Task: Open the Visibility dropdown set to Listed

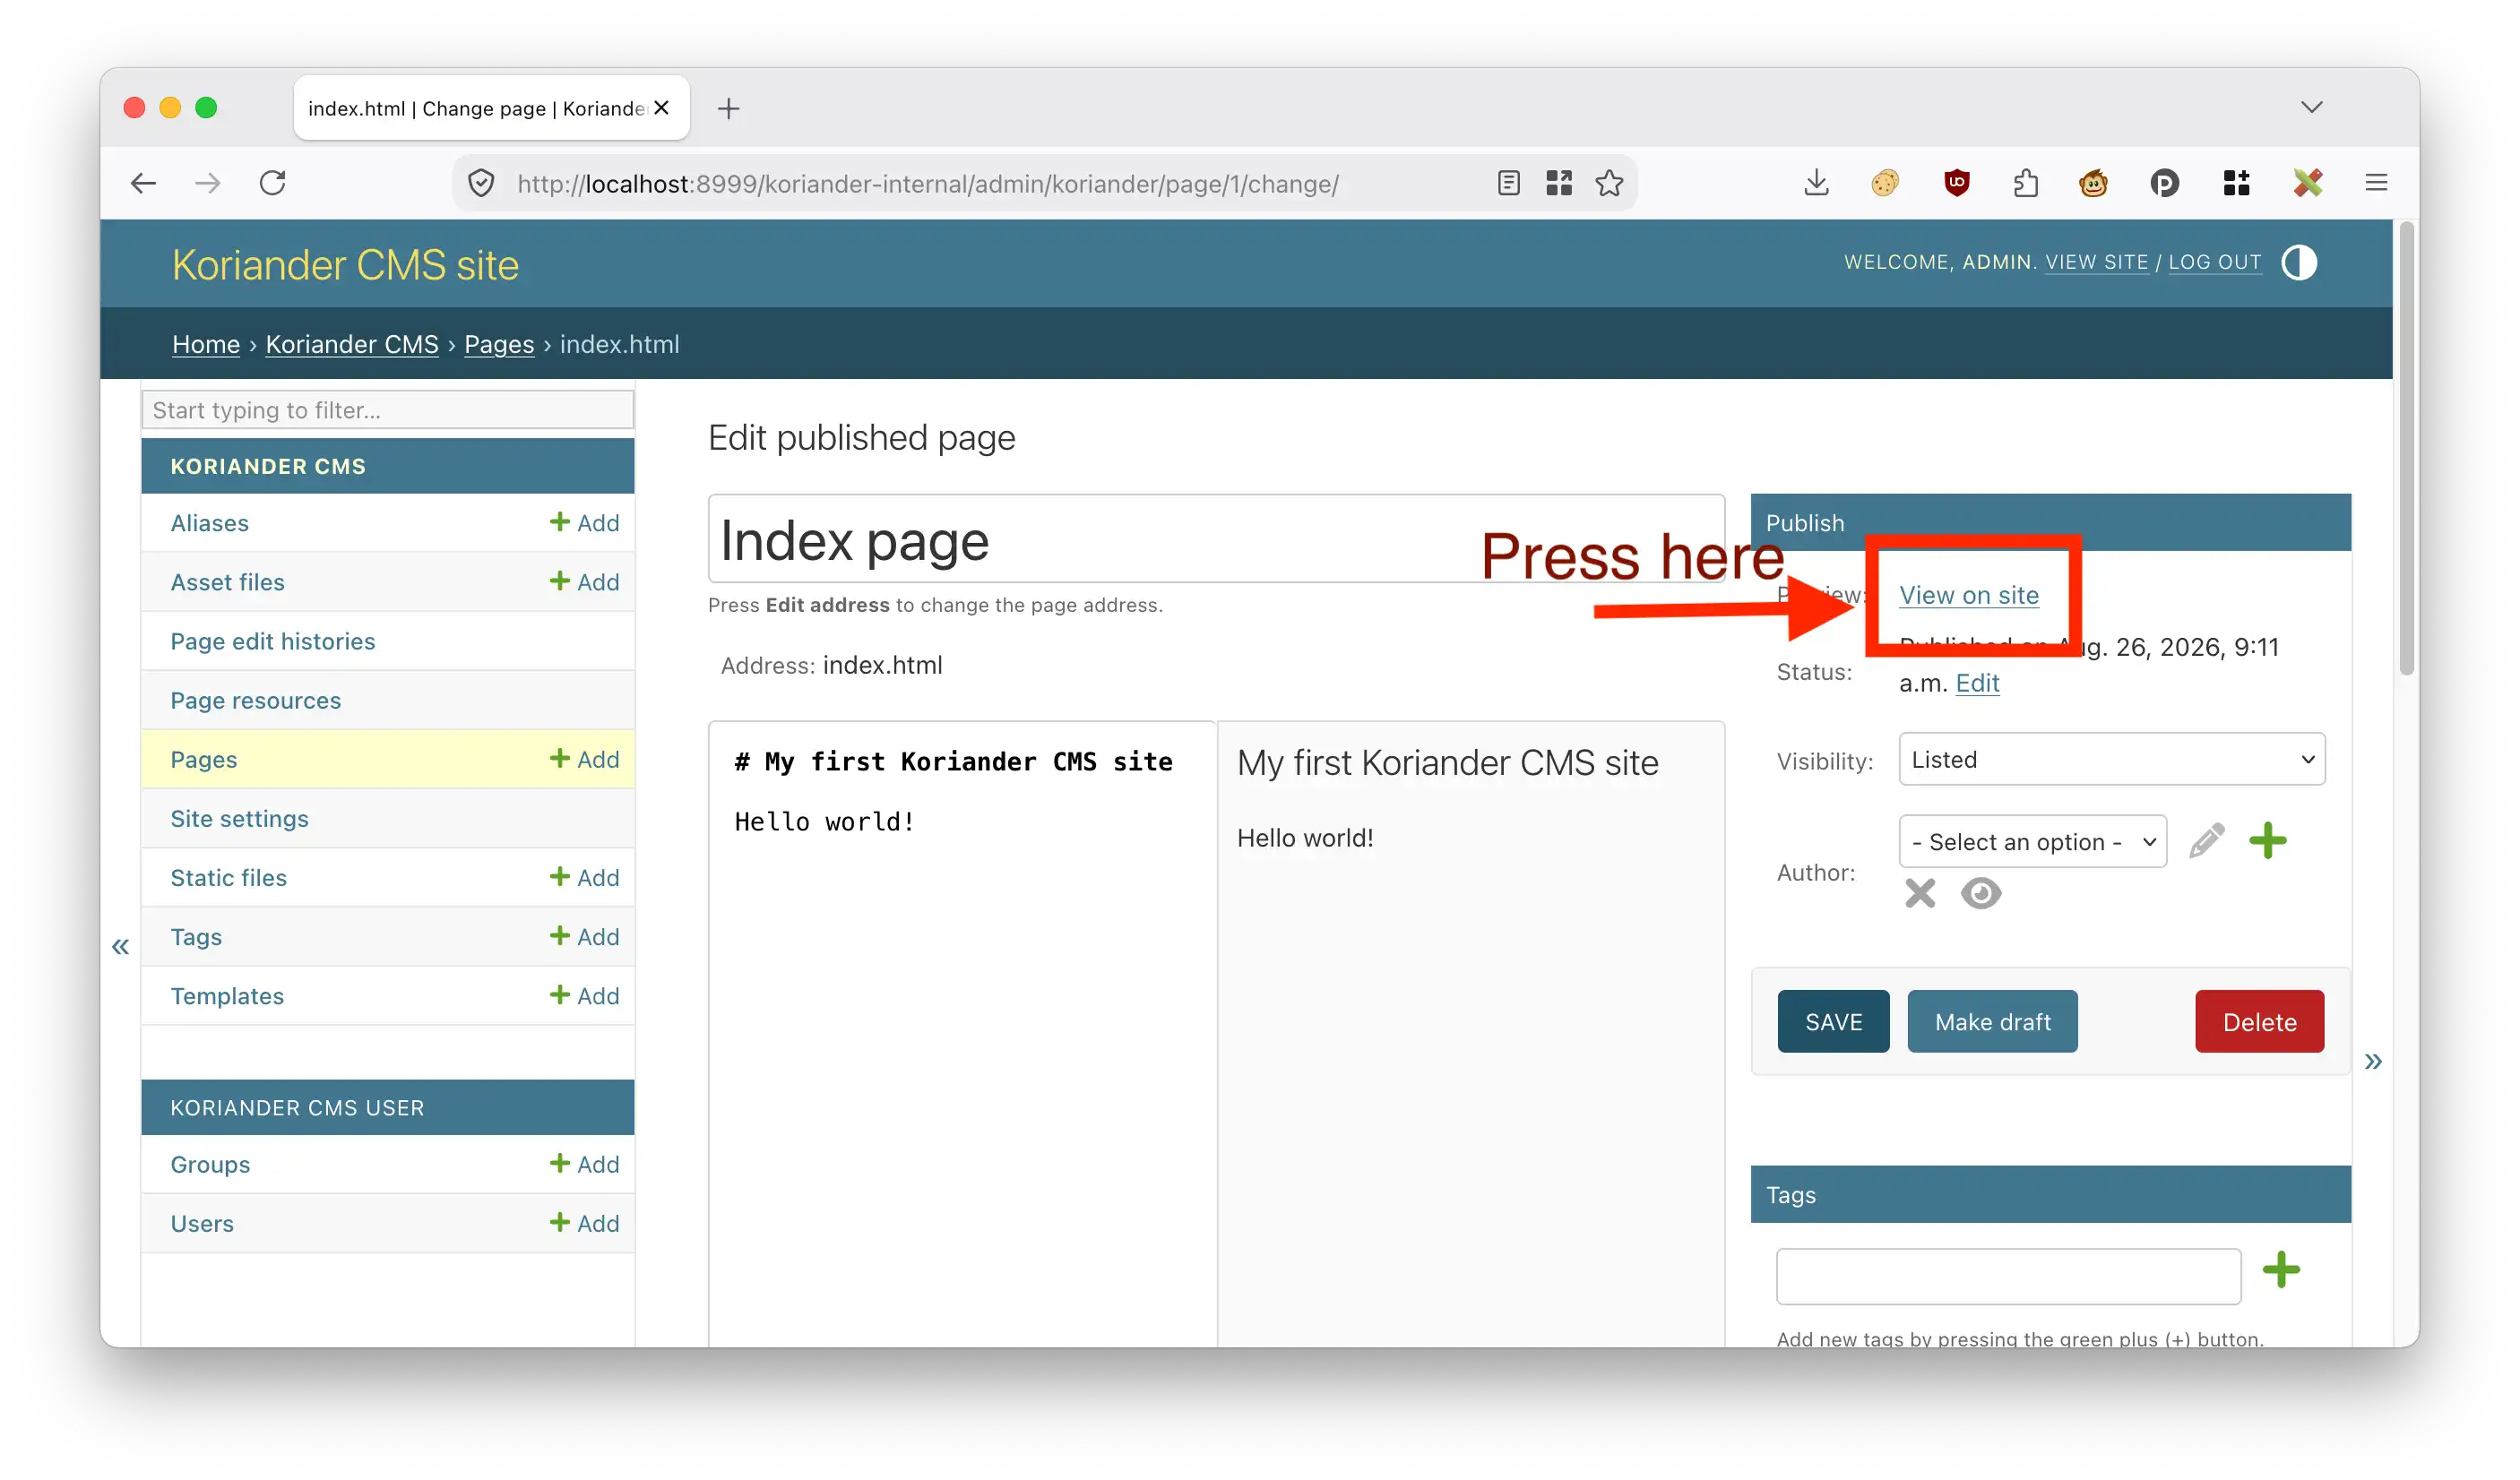Action: (x=2112, y=760)
